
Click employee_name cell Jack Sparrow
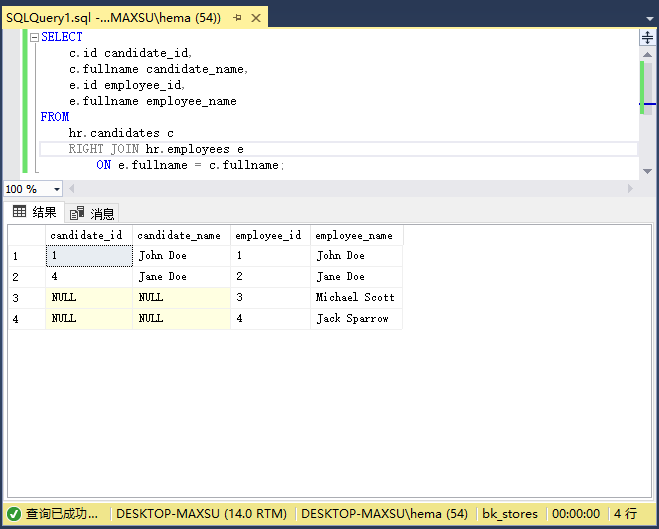pyautogui.click(x=356, y=319)
